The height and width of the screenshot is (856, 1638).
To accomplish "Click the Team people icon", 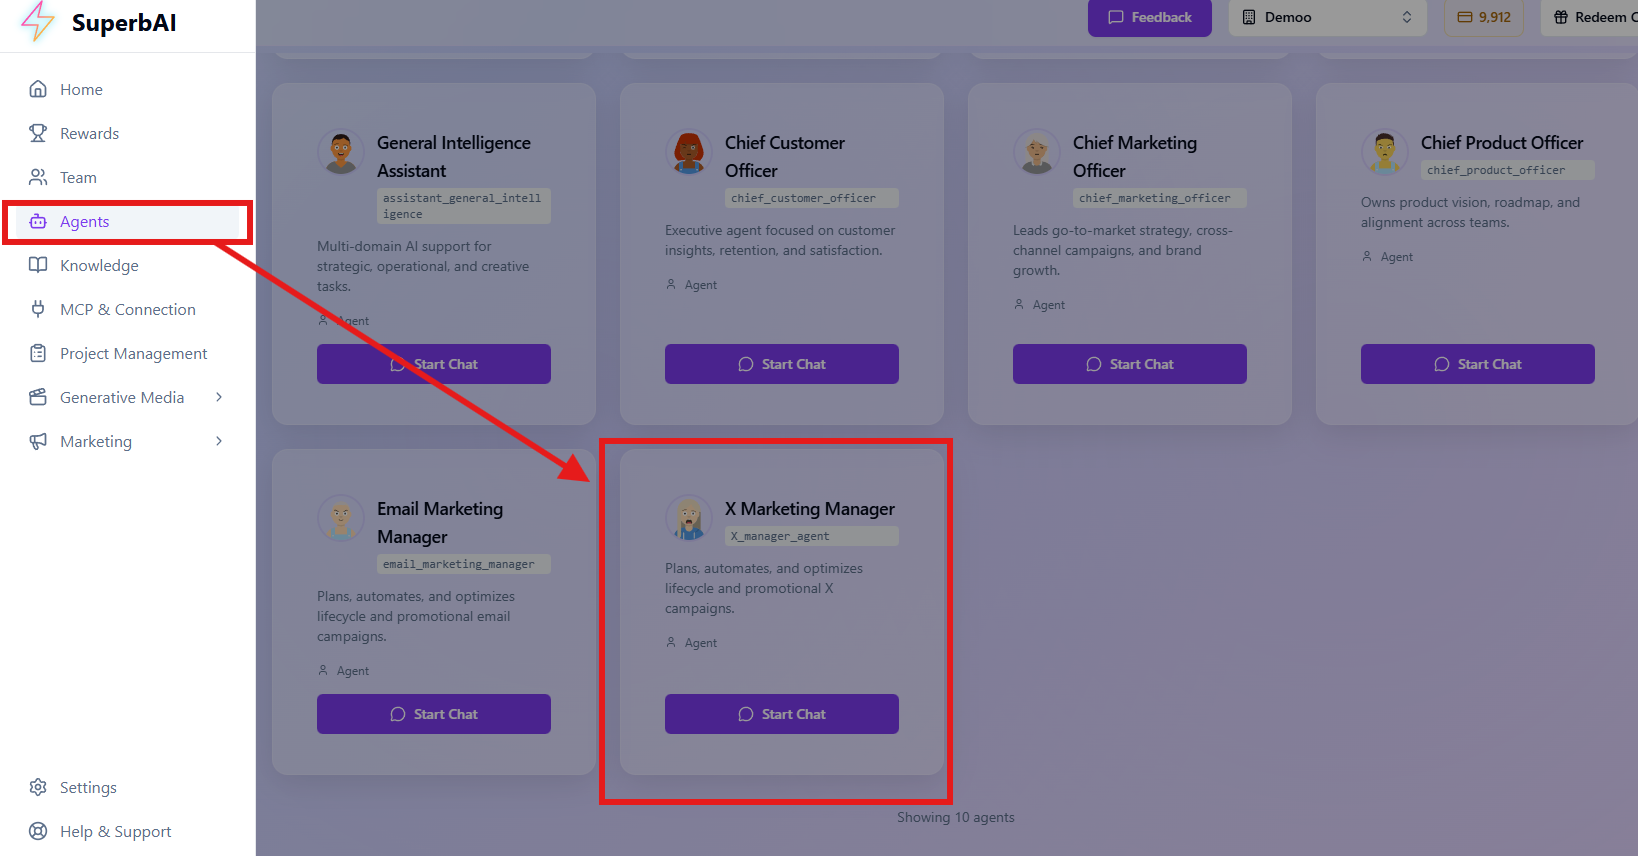I will (38, 177).
